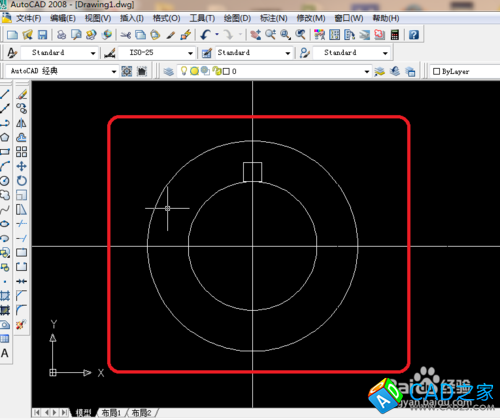The image size is (500, 420).
Task: Open the AutoCAD 经典 workspace dropdown
Action: 62,71
